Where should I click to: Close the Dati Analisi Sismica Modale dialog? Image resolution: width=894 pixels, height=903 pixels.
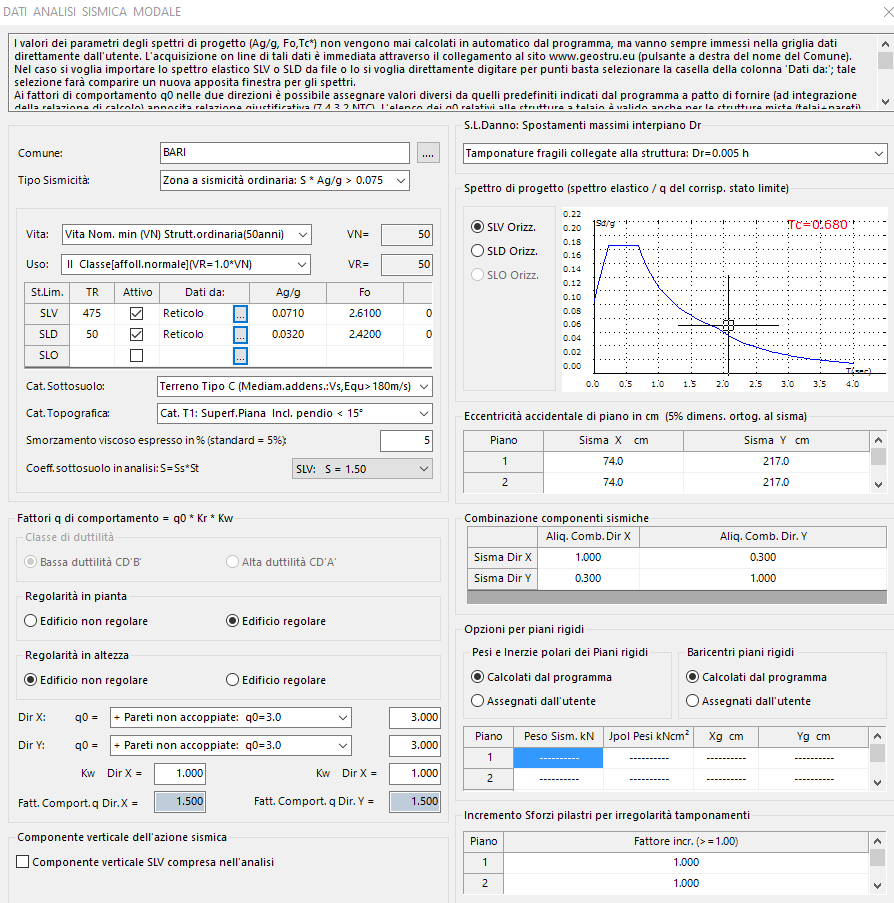coord(888,12)
